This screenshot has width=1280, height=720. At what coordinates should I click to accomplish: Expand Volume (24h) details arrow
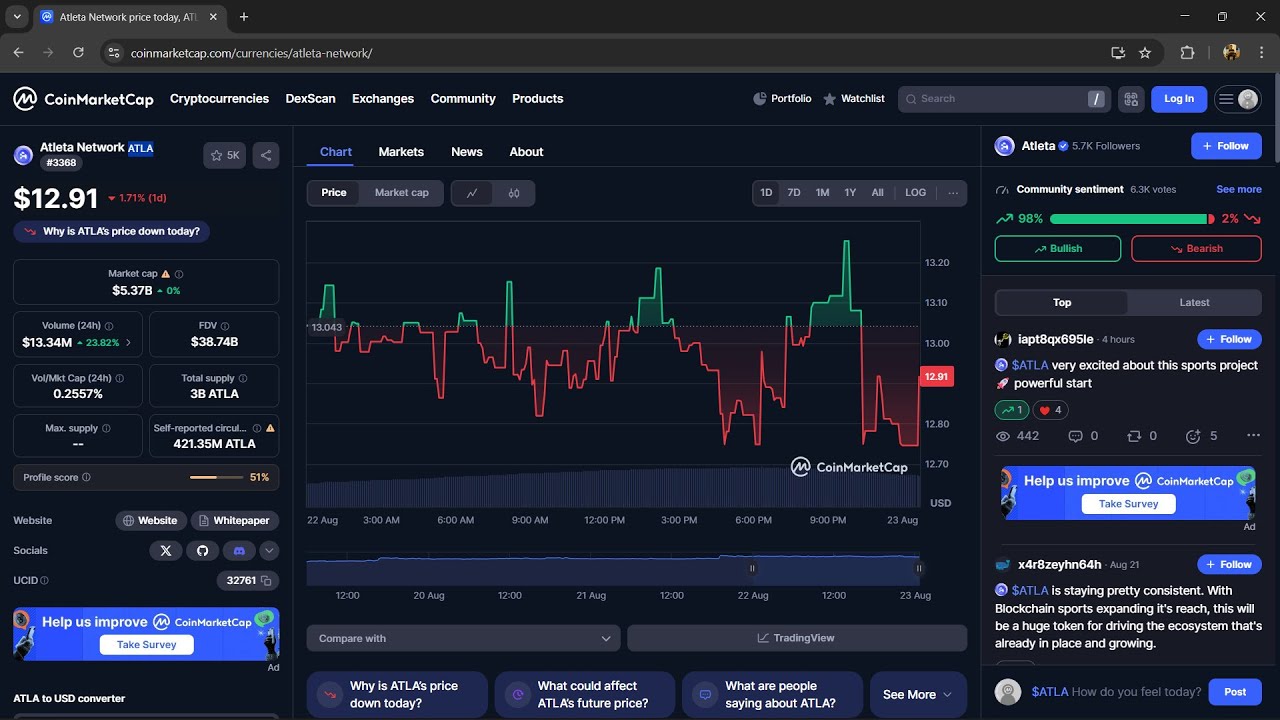pos(128,343)
